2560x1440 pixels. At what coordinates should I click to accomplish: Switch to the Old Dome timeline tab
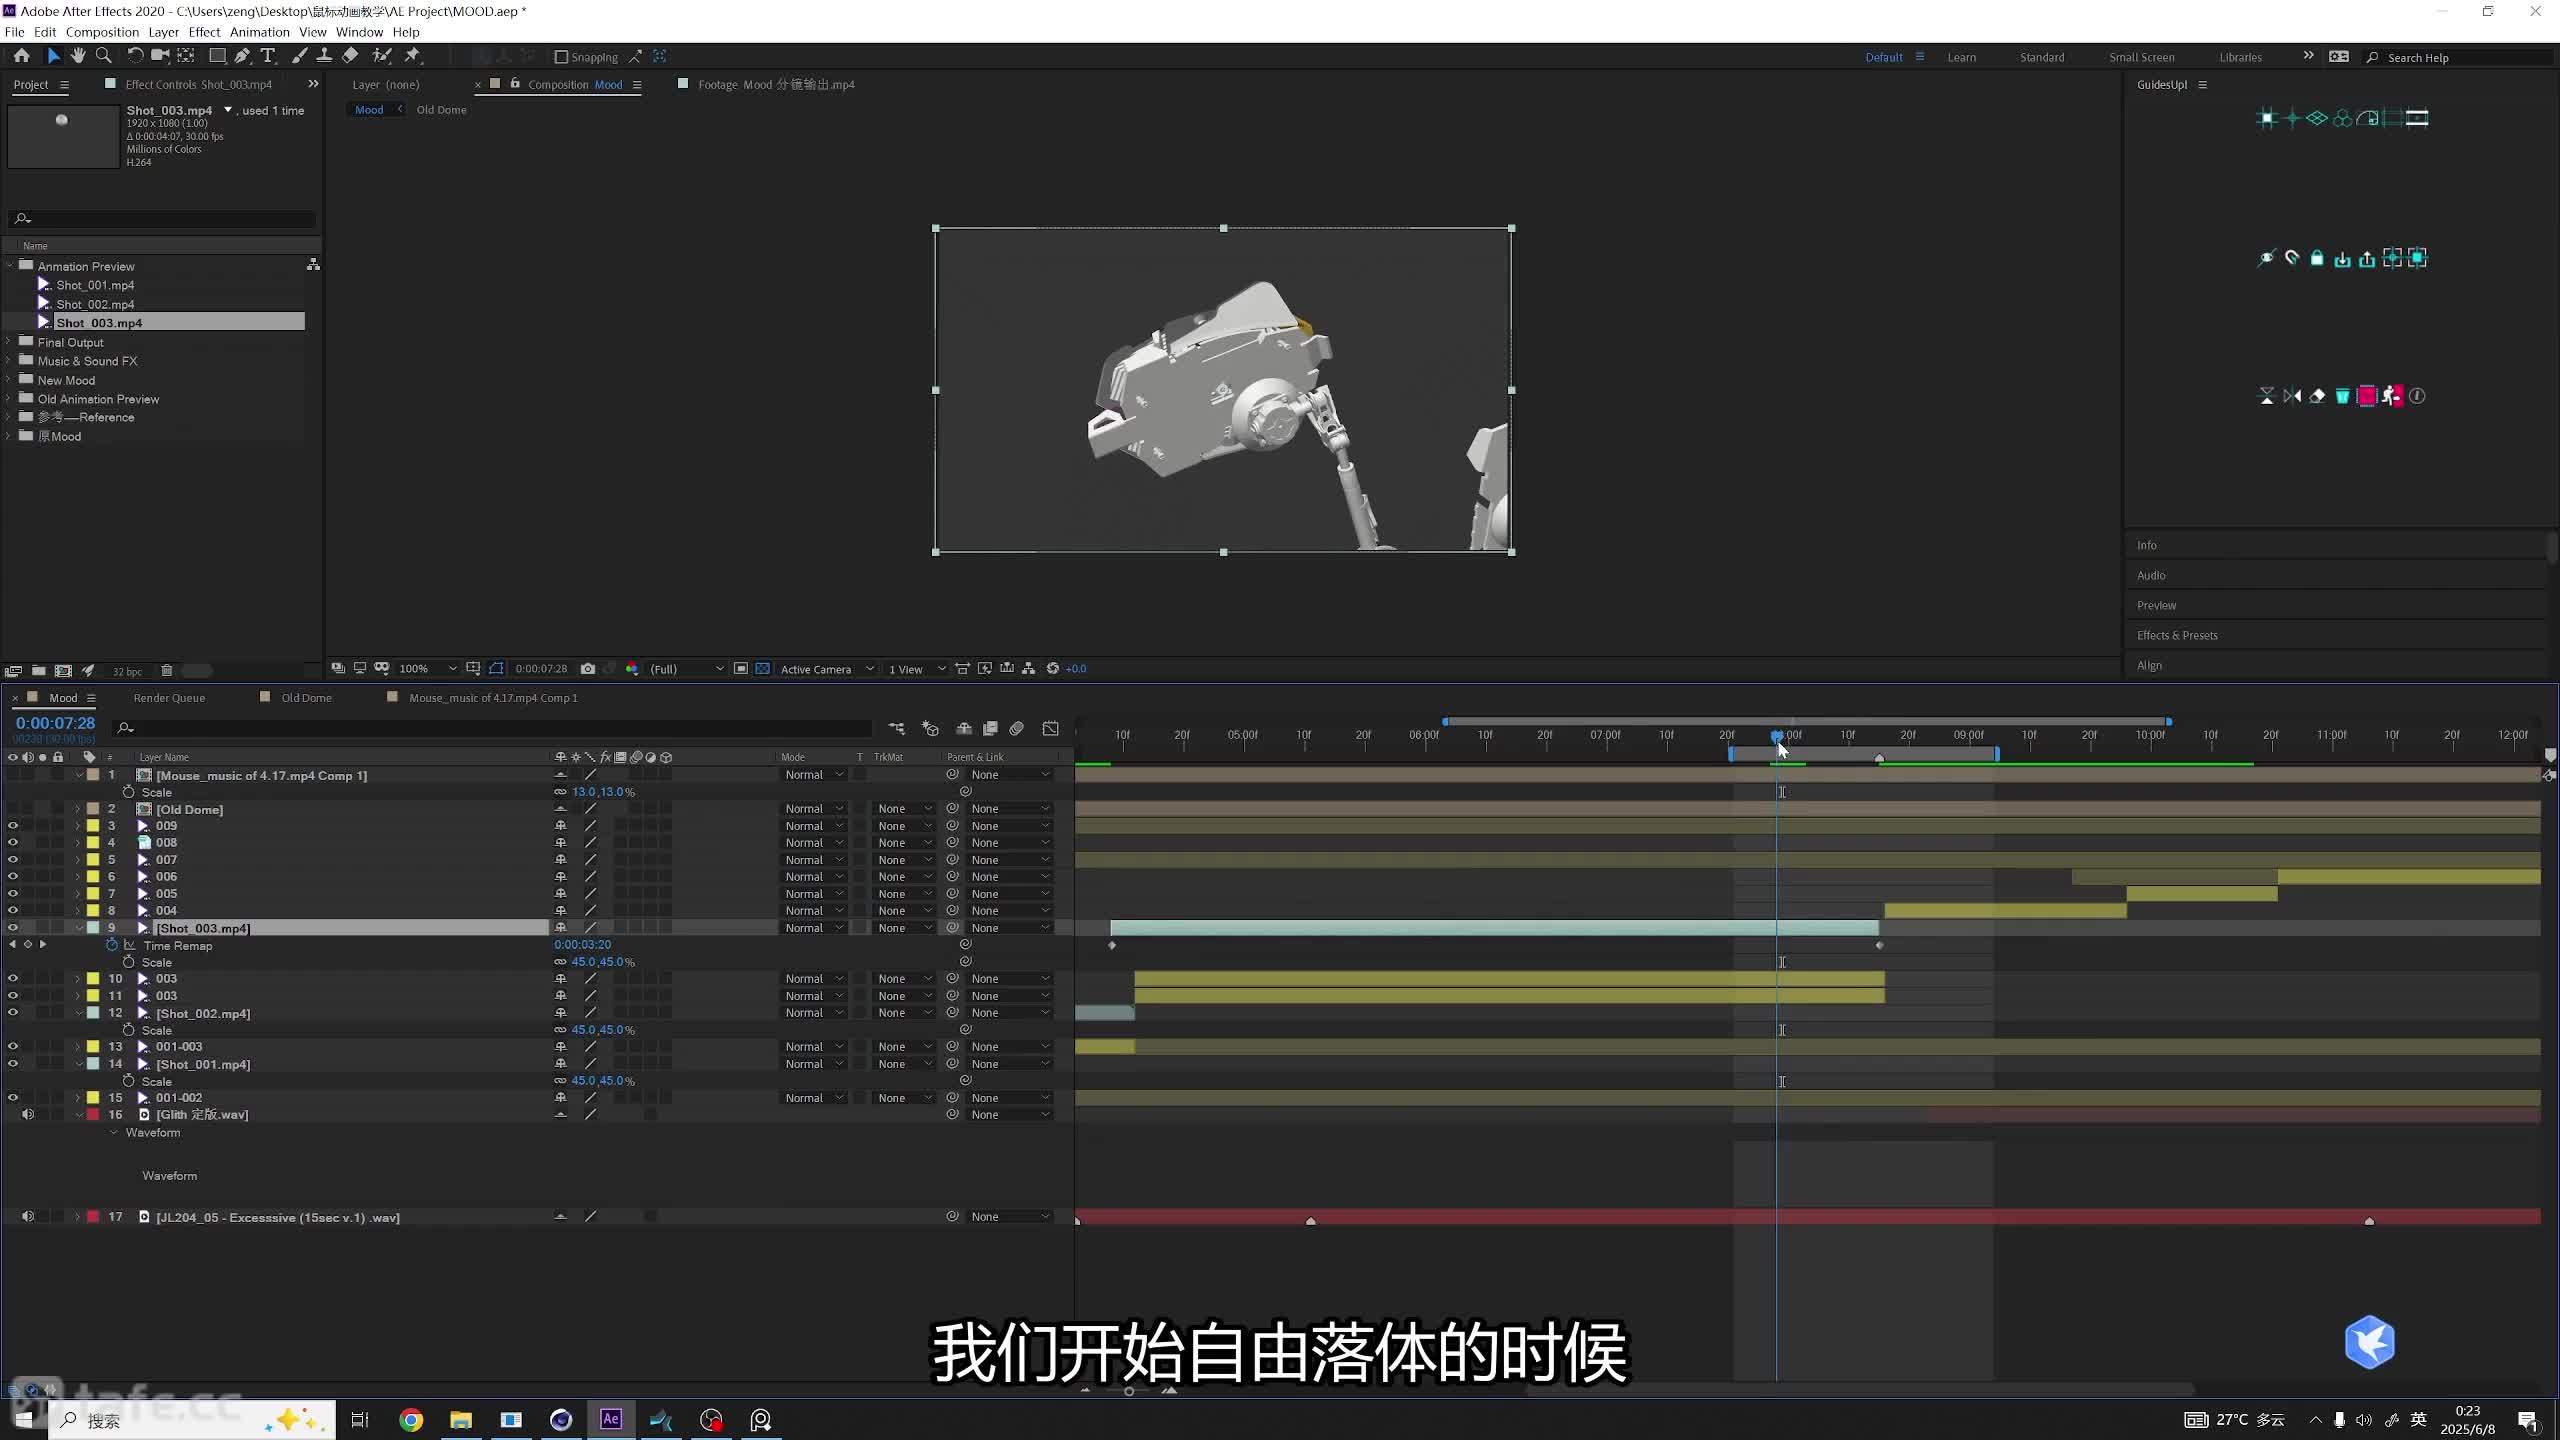coord(306,698)
